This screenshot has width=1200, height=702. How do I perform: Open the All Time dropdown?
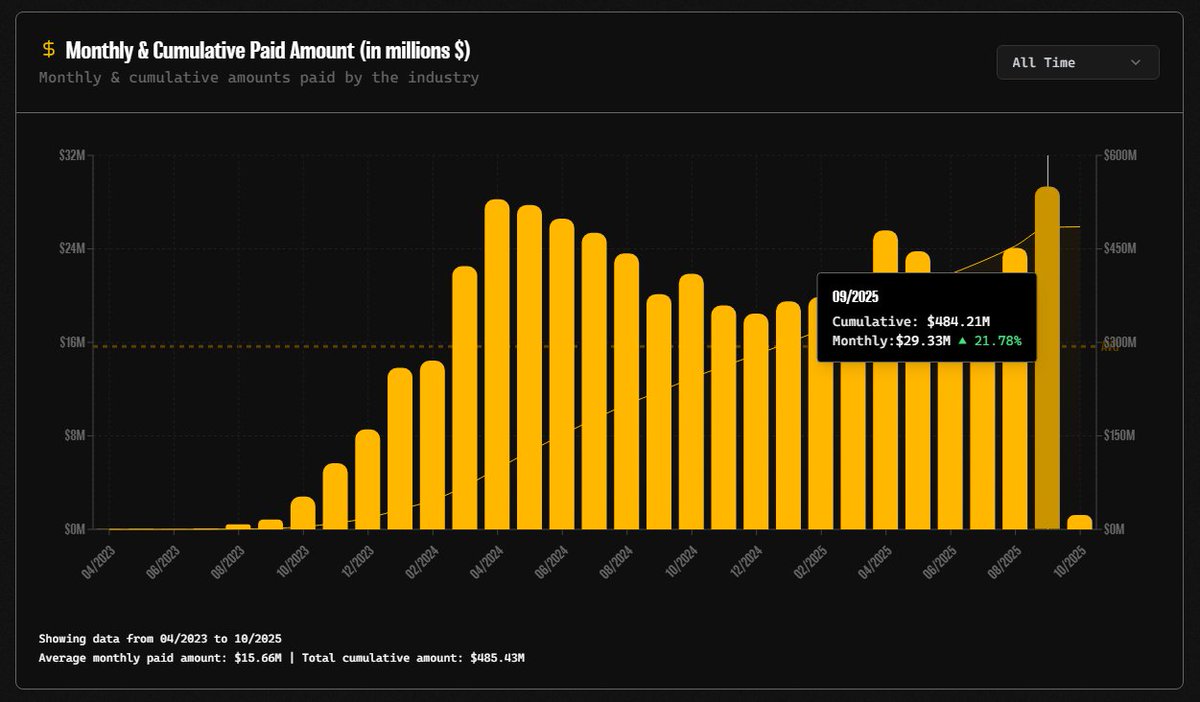click(1077, 62)
